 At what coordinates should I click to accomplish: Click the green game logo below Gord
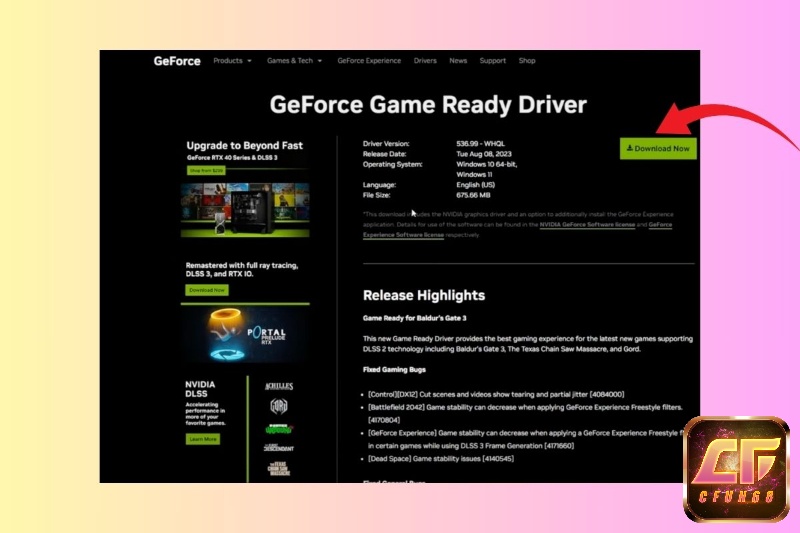(279, 429)
